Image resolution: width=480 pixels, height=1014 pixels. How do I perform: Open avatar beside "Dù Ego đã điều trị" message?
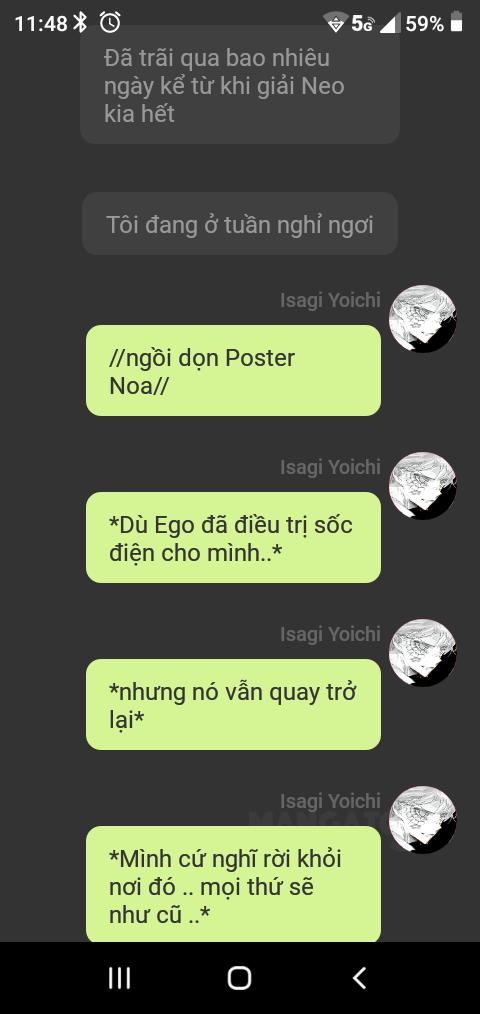[422, 486]
